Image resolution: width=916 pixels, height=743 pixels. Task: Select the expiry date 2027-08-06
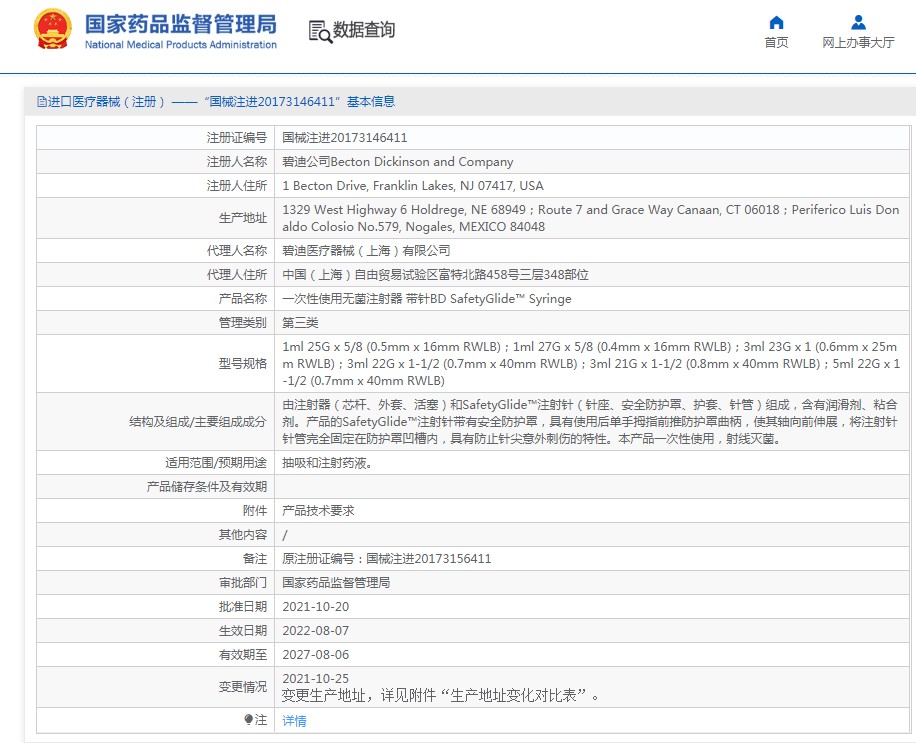[x=315, y=655]
